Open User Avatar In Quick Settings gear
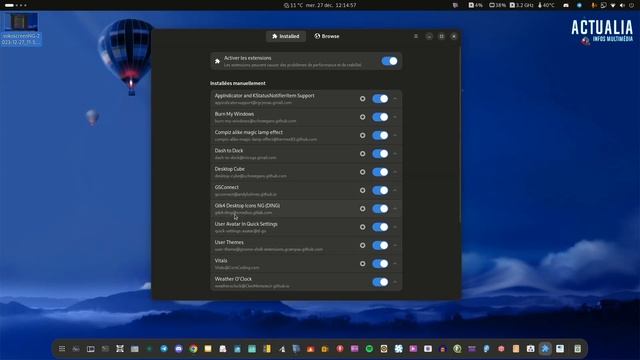Image resolution: width=640 pixels, height=360 pixels. (362, 227)
